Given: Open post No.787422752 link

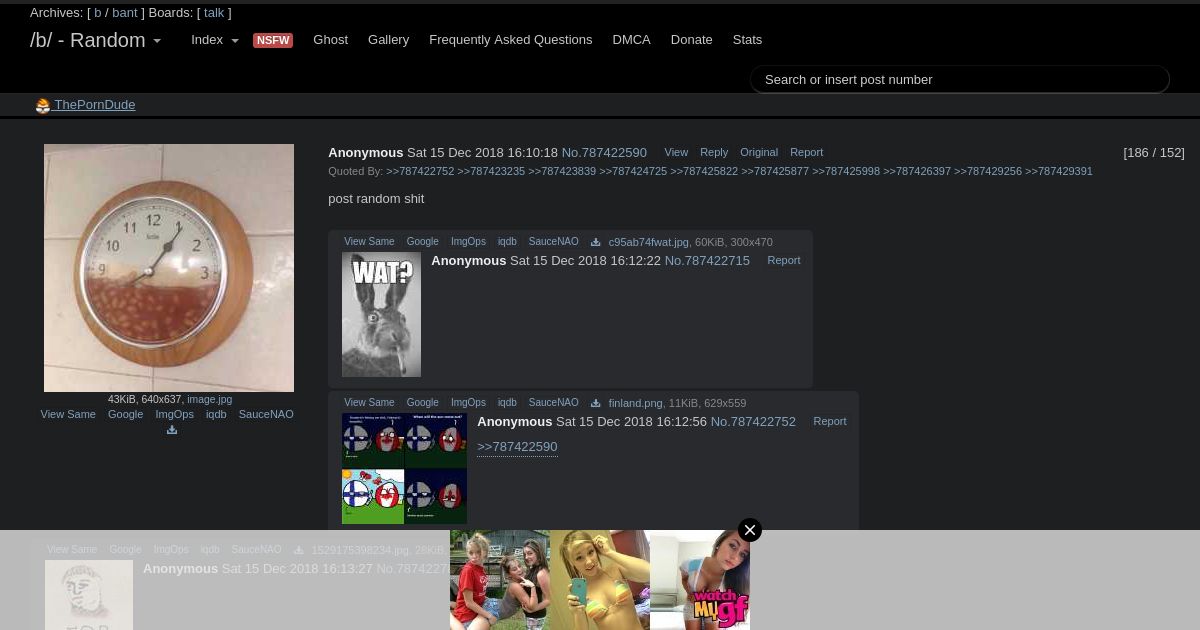Looking at the screenshot, I should (x=753, y=422).
